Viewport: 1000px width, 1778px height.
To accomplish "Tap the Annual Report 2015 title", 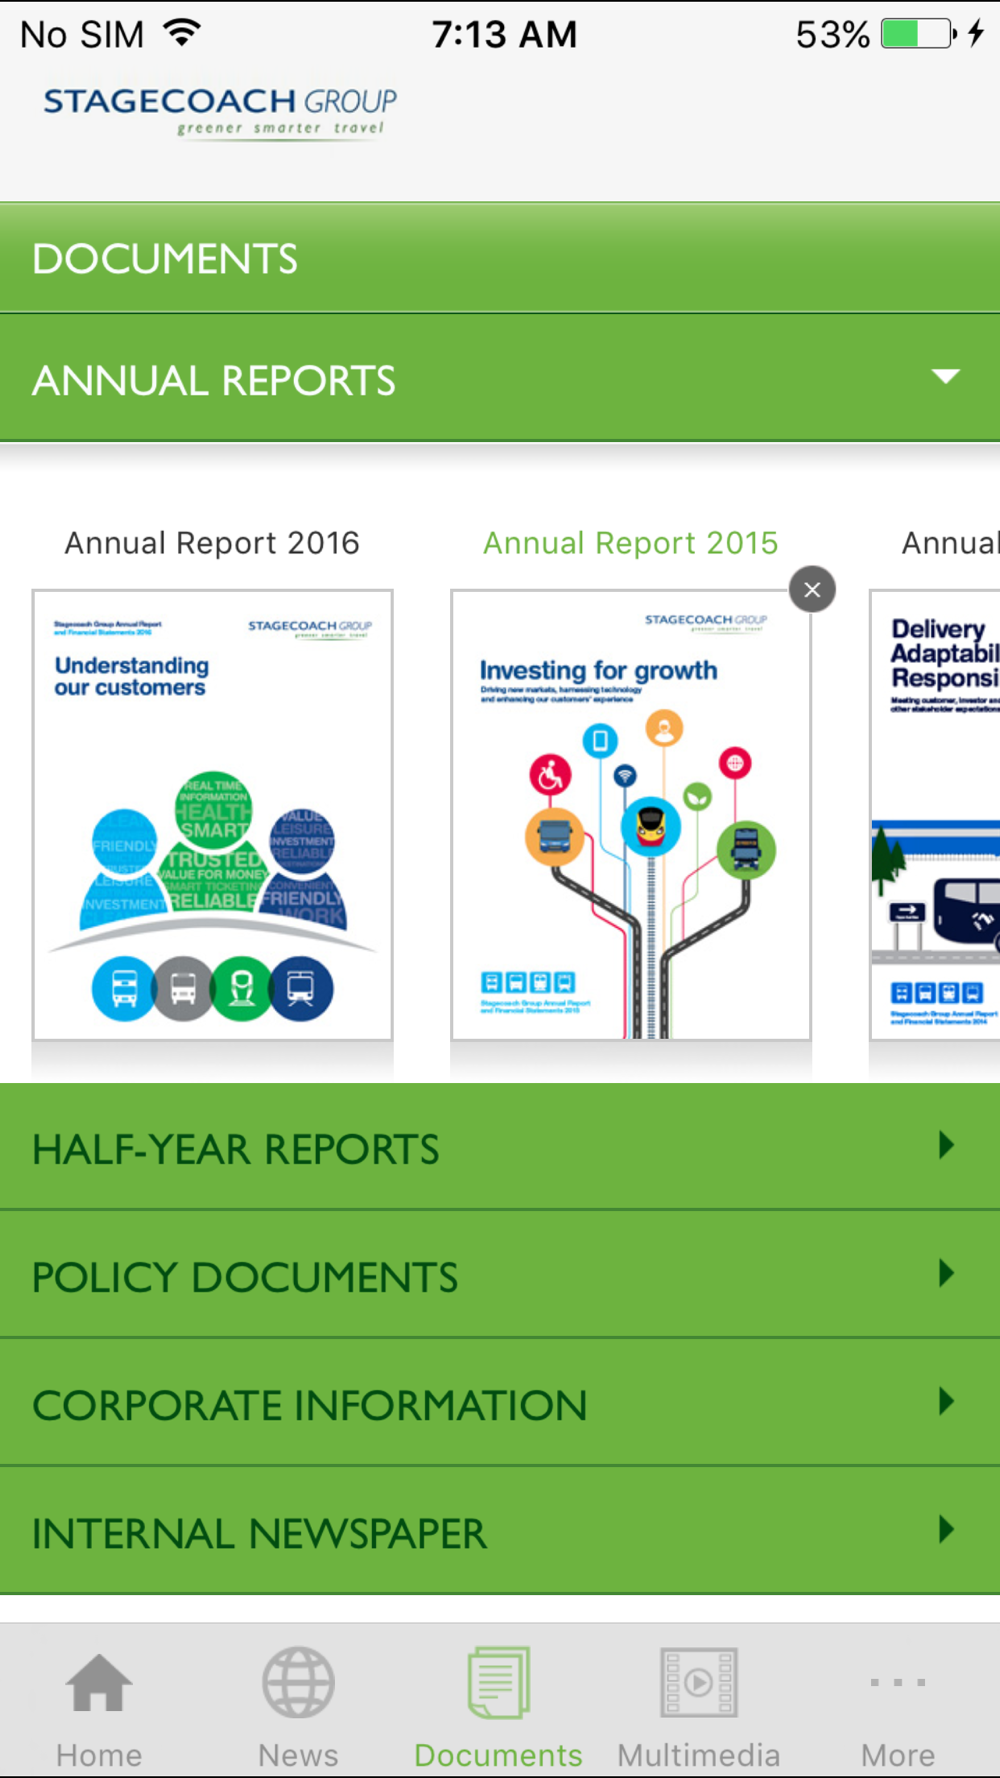I will (x=631, y=543).
